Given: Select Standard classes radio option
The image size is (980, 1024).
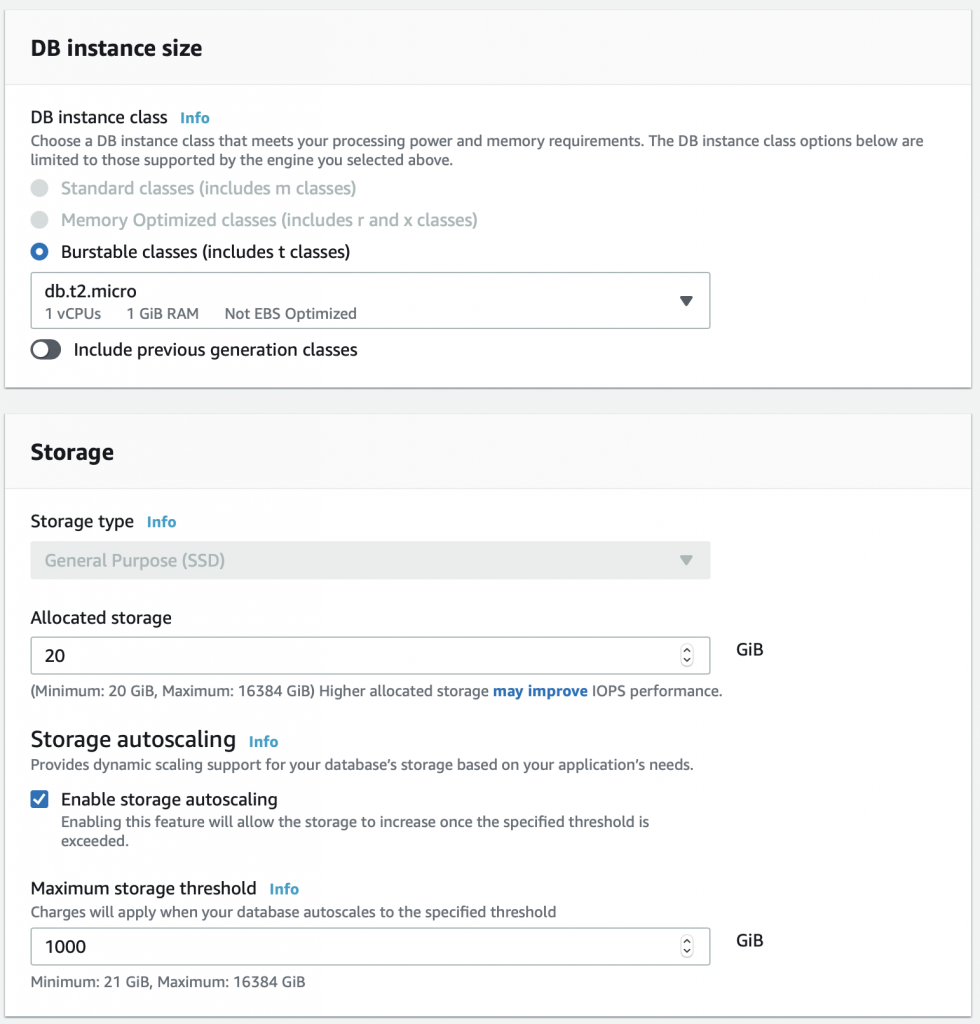Looking at the screenshot, I should coord(39,188).
